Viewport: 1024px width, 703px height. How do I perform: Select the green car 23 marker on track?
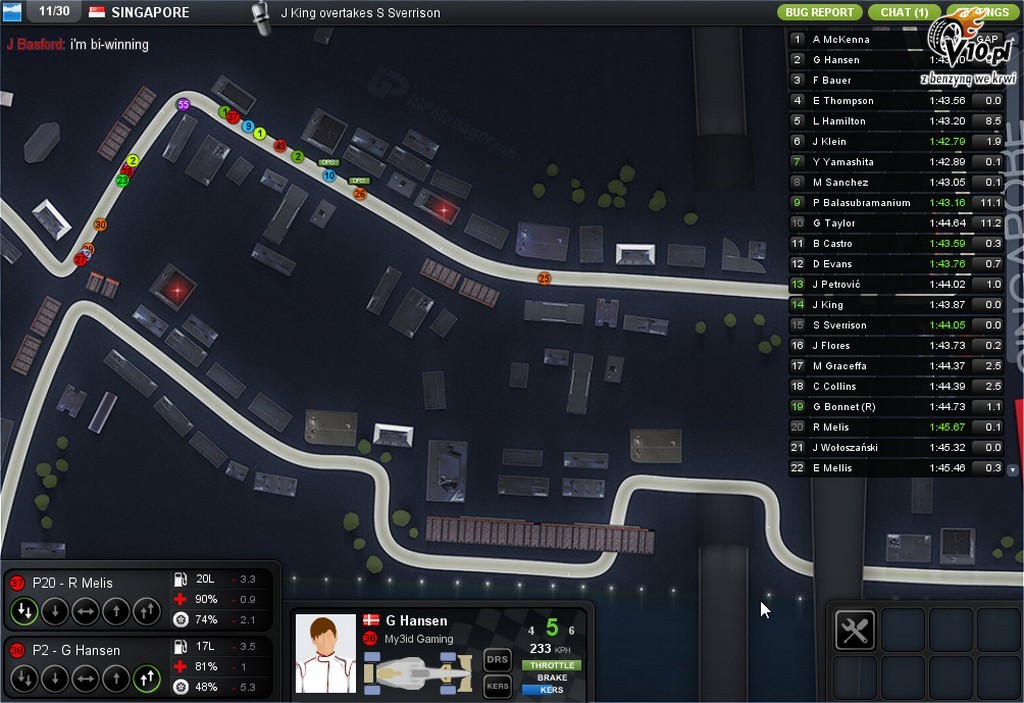tap(122, 180)
